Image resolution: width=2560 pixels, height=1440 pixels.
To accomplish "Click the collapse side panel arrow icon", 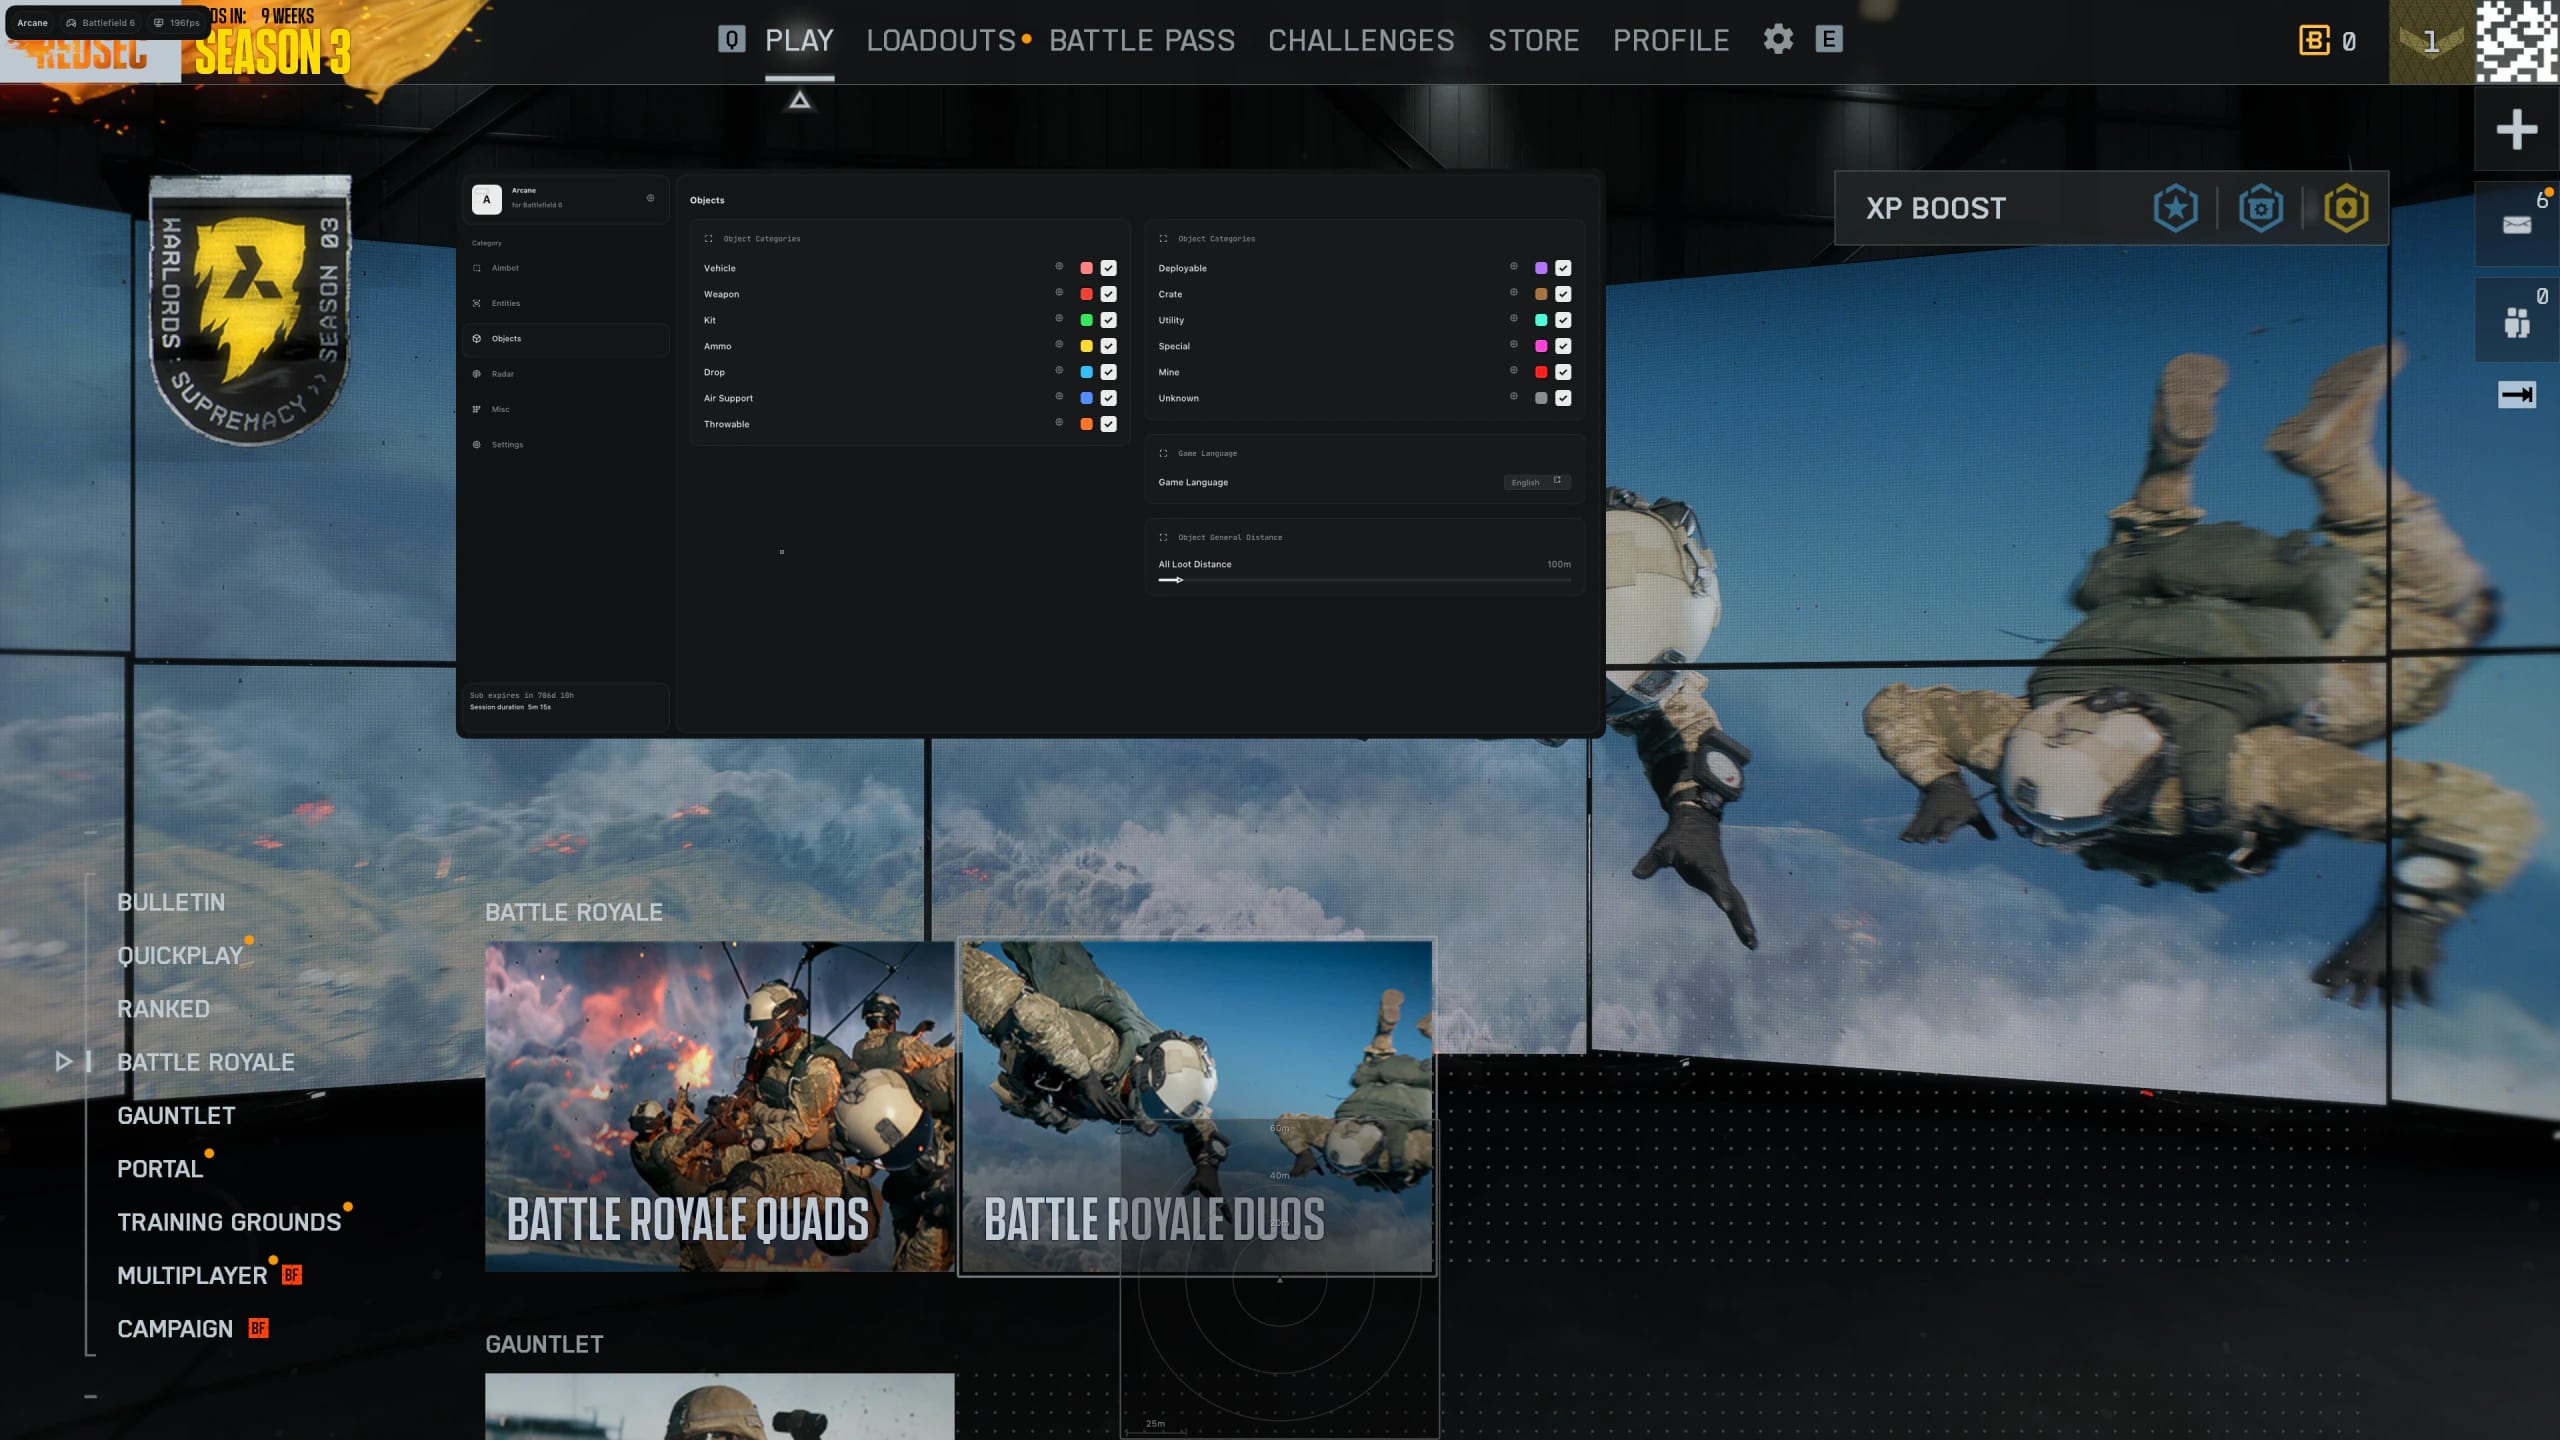I will click(x=2516, y=395).
